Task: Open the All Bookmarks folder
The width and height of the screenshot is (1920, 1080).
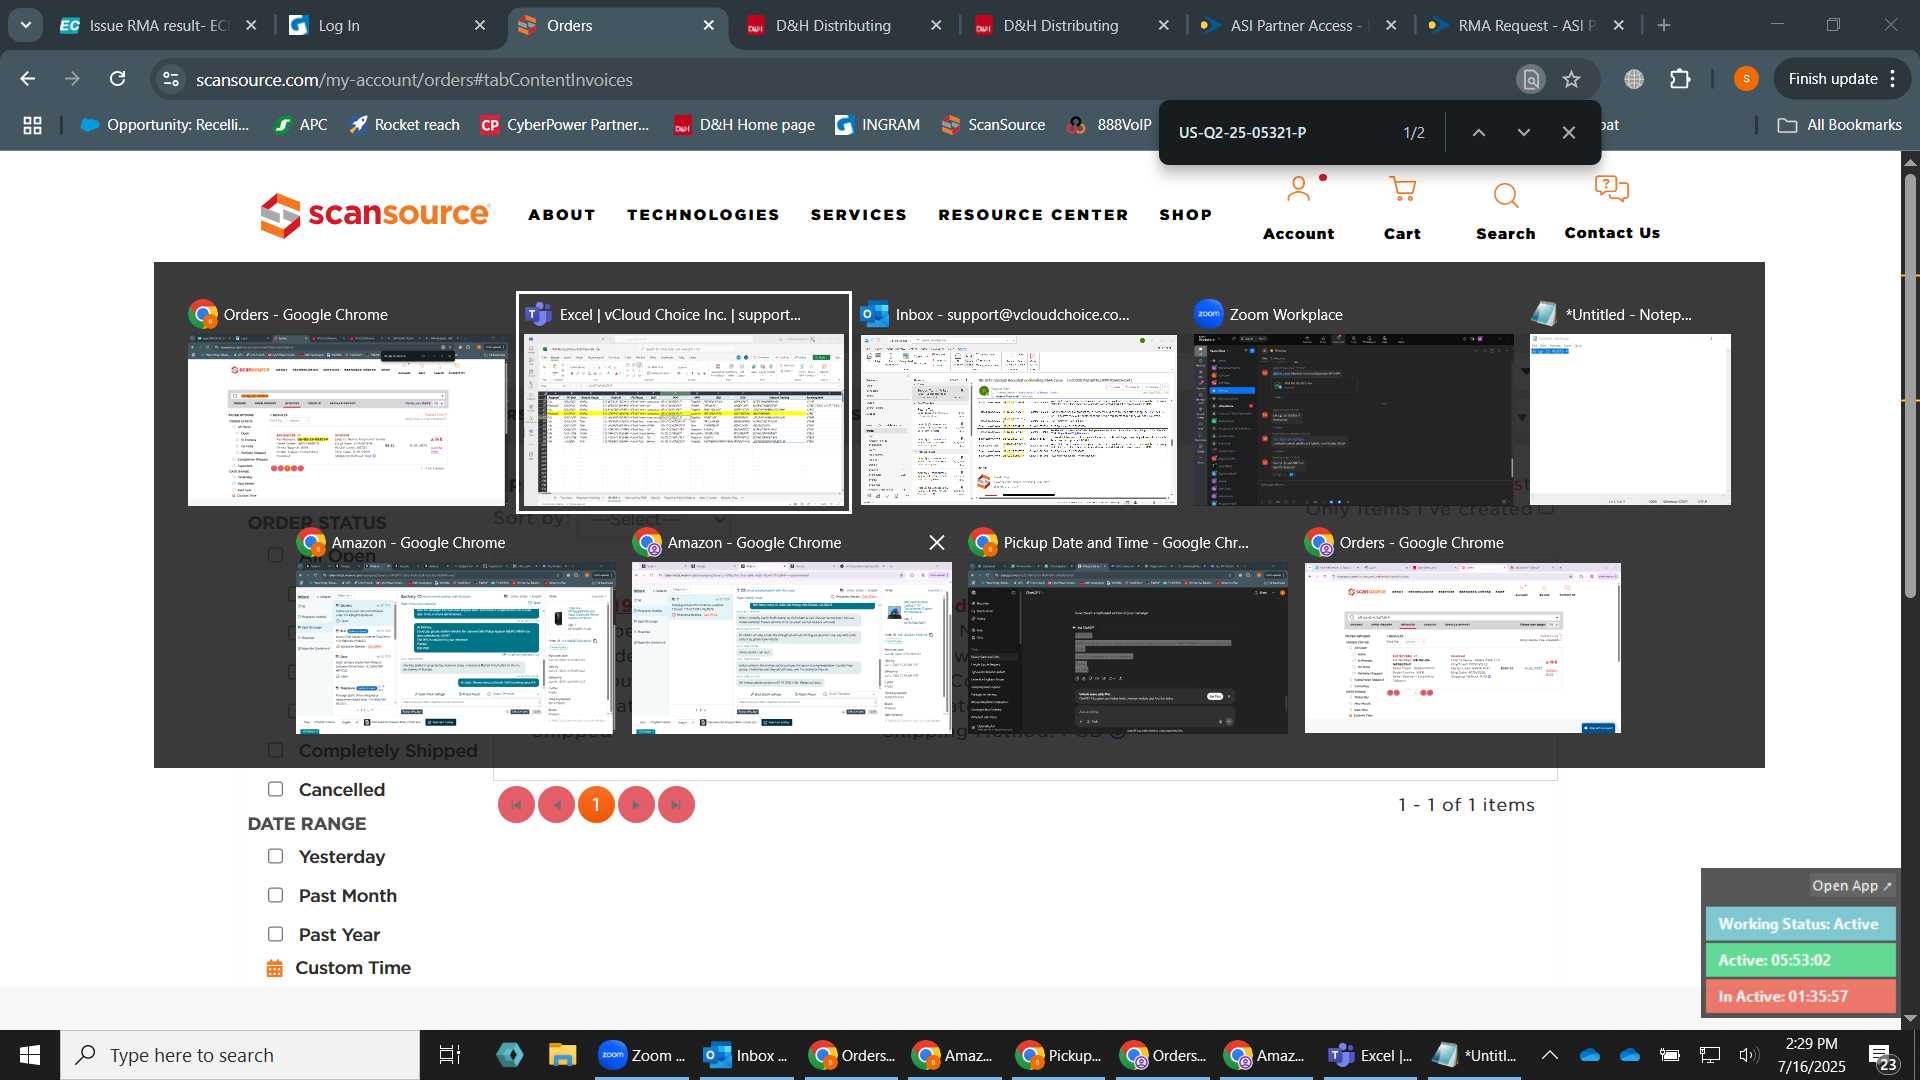Action: (1840, 125)
